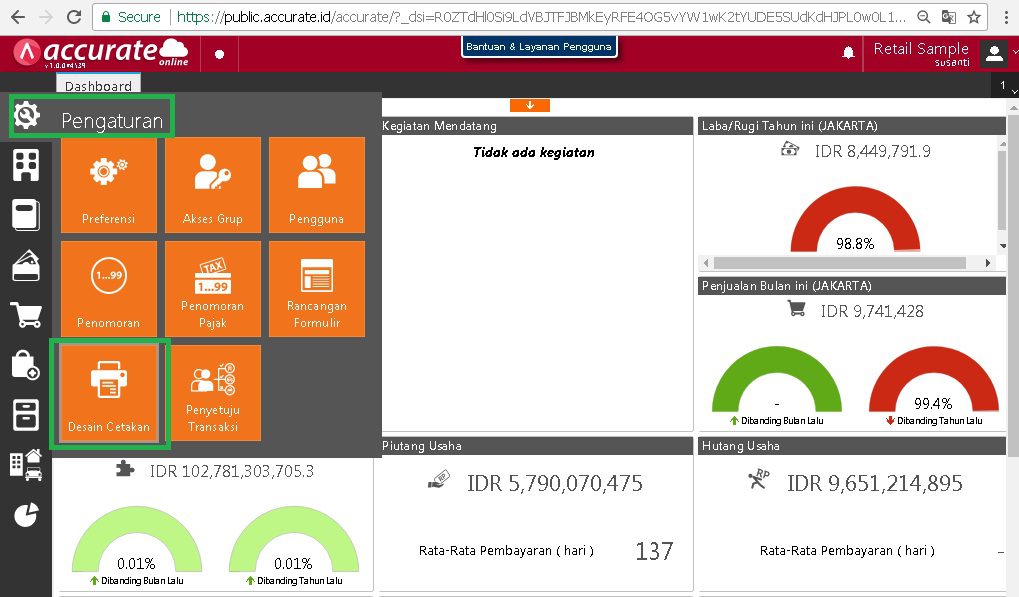The image size is (1019, 597).
Task: Select the shopping cart module in sidebar
Action: click(x=26, y=315)
